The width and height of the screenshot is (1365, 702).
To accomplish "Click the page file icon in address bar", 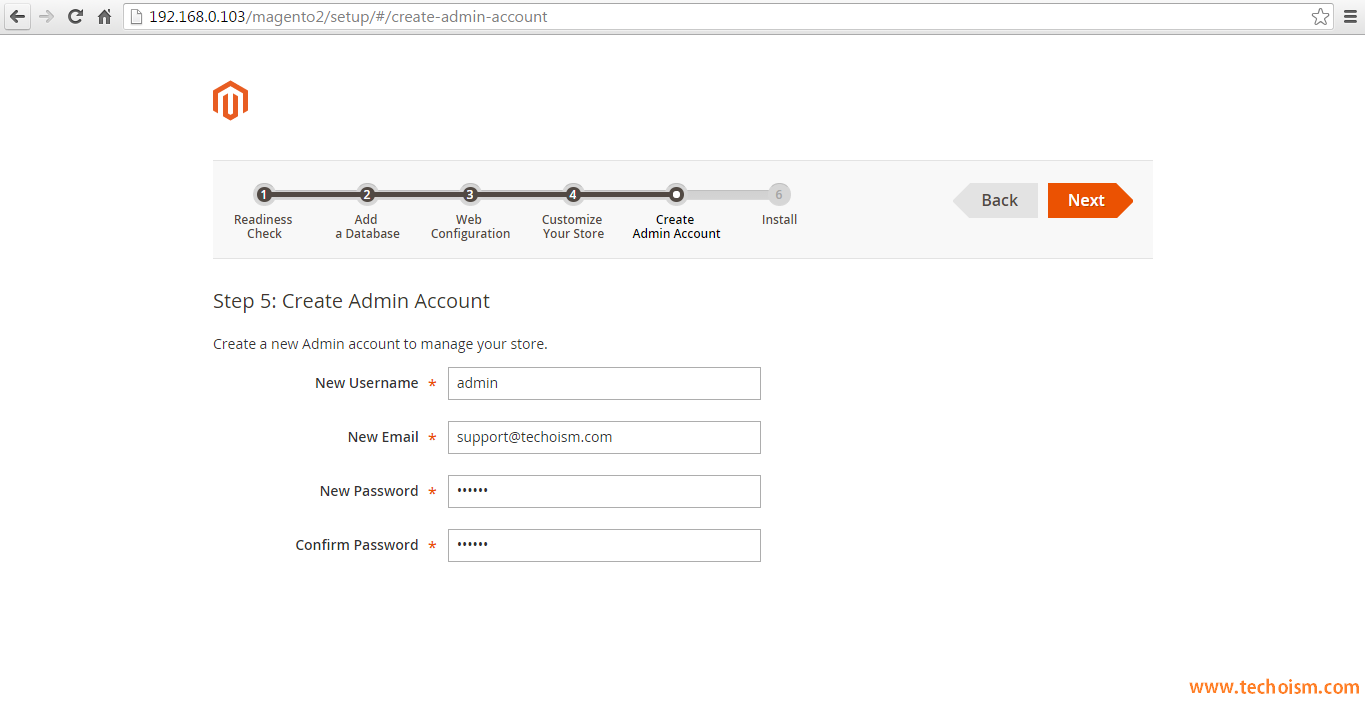I will tap(138, 17).
